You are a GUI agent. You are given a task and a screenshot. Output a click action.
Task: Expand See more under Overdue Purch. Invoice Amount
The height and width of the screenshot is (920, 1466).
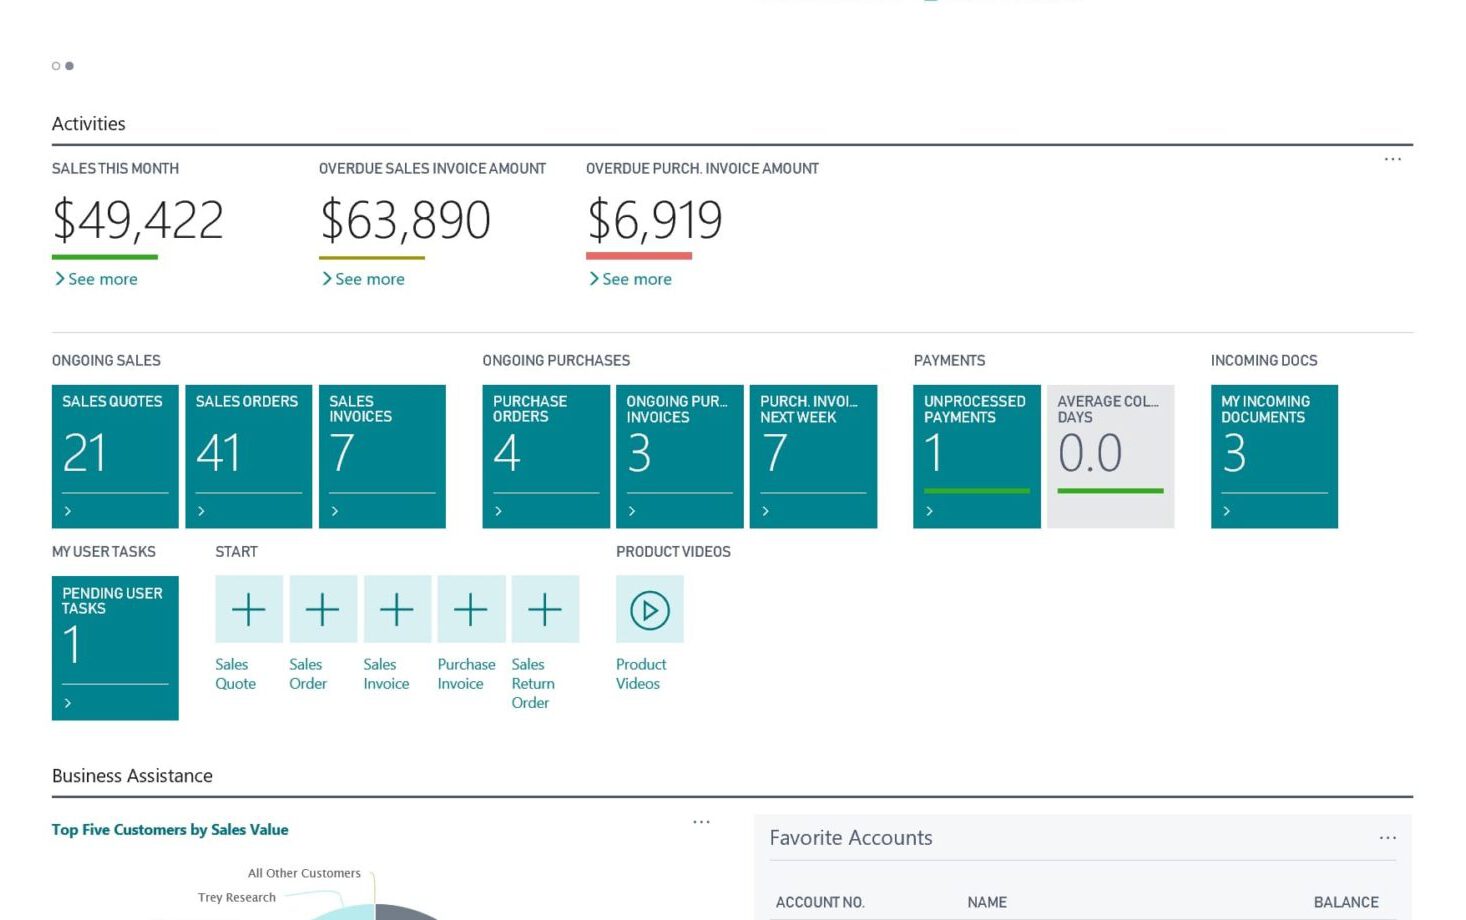[x=630, y=279]
